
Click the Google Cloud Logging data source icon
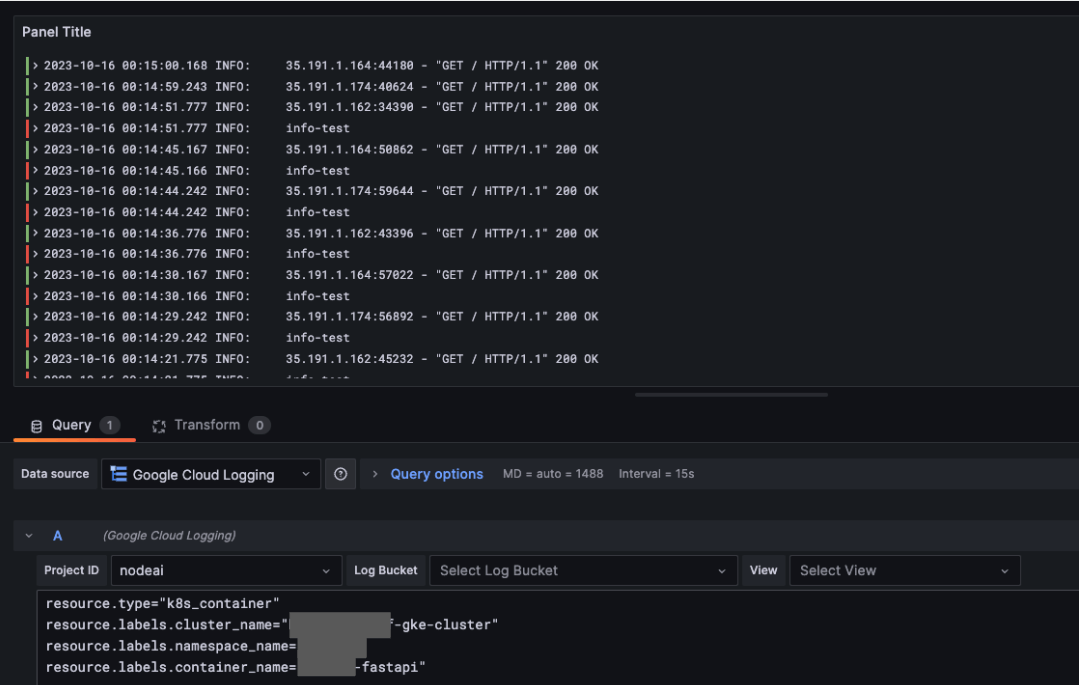point(119,474)
